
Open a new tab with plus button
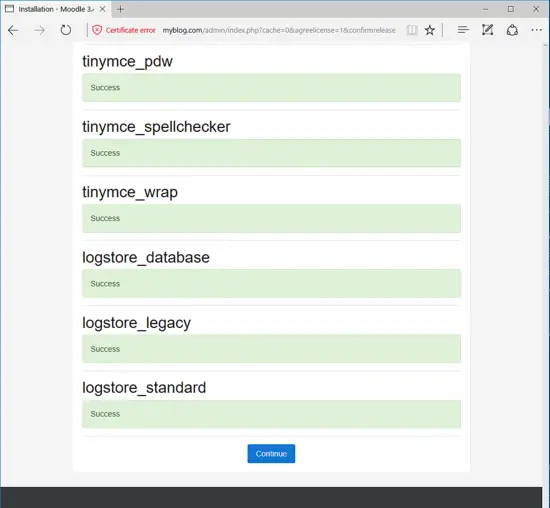coord(120,9)
